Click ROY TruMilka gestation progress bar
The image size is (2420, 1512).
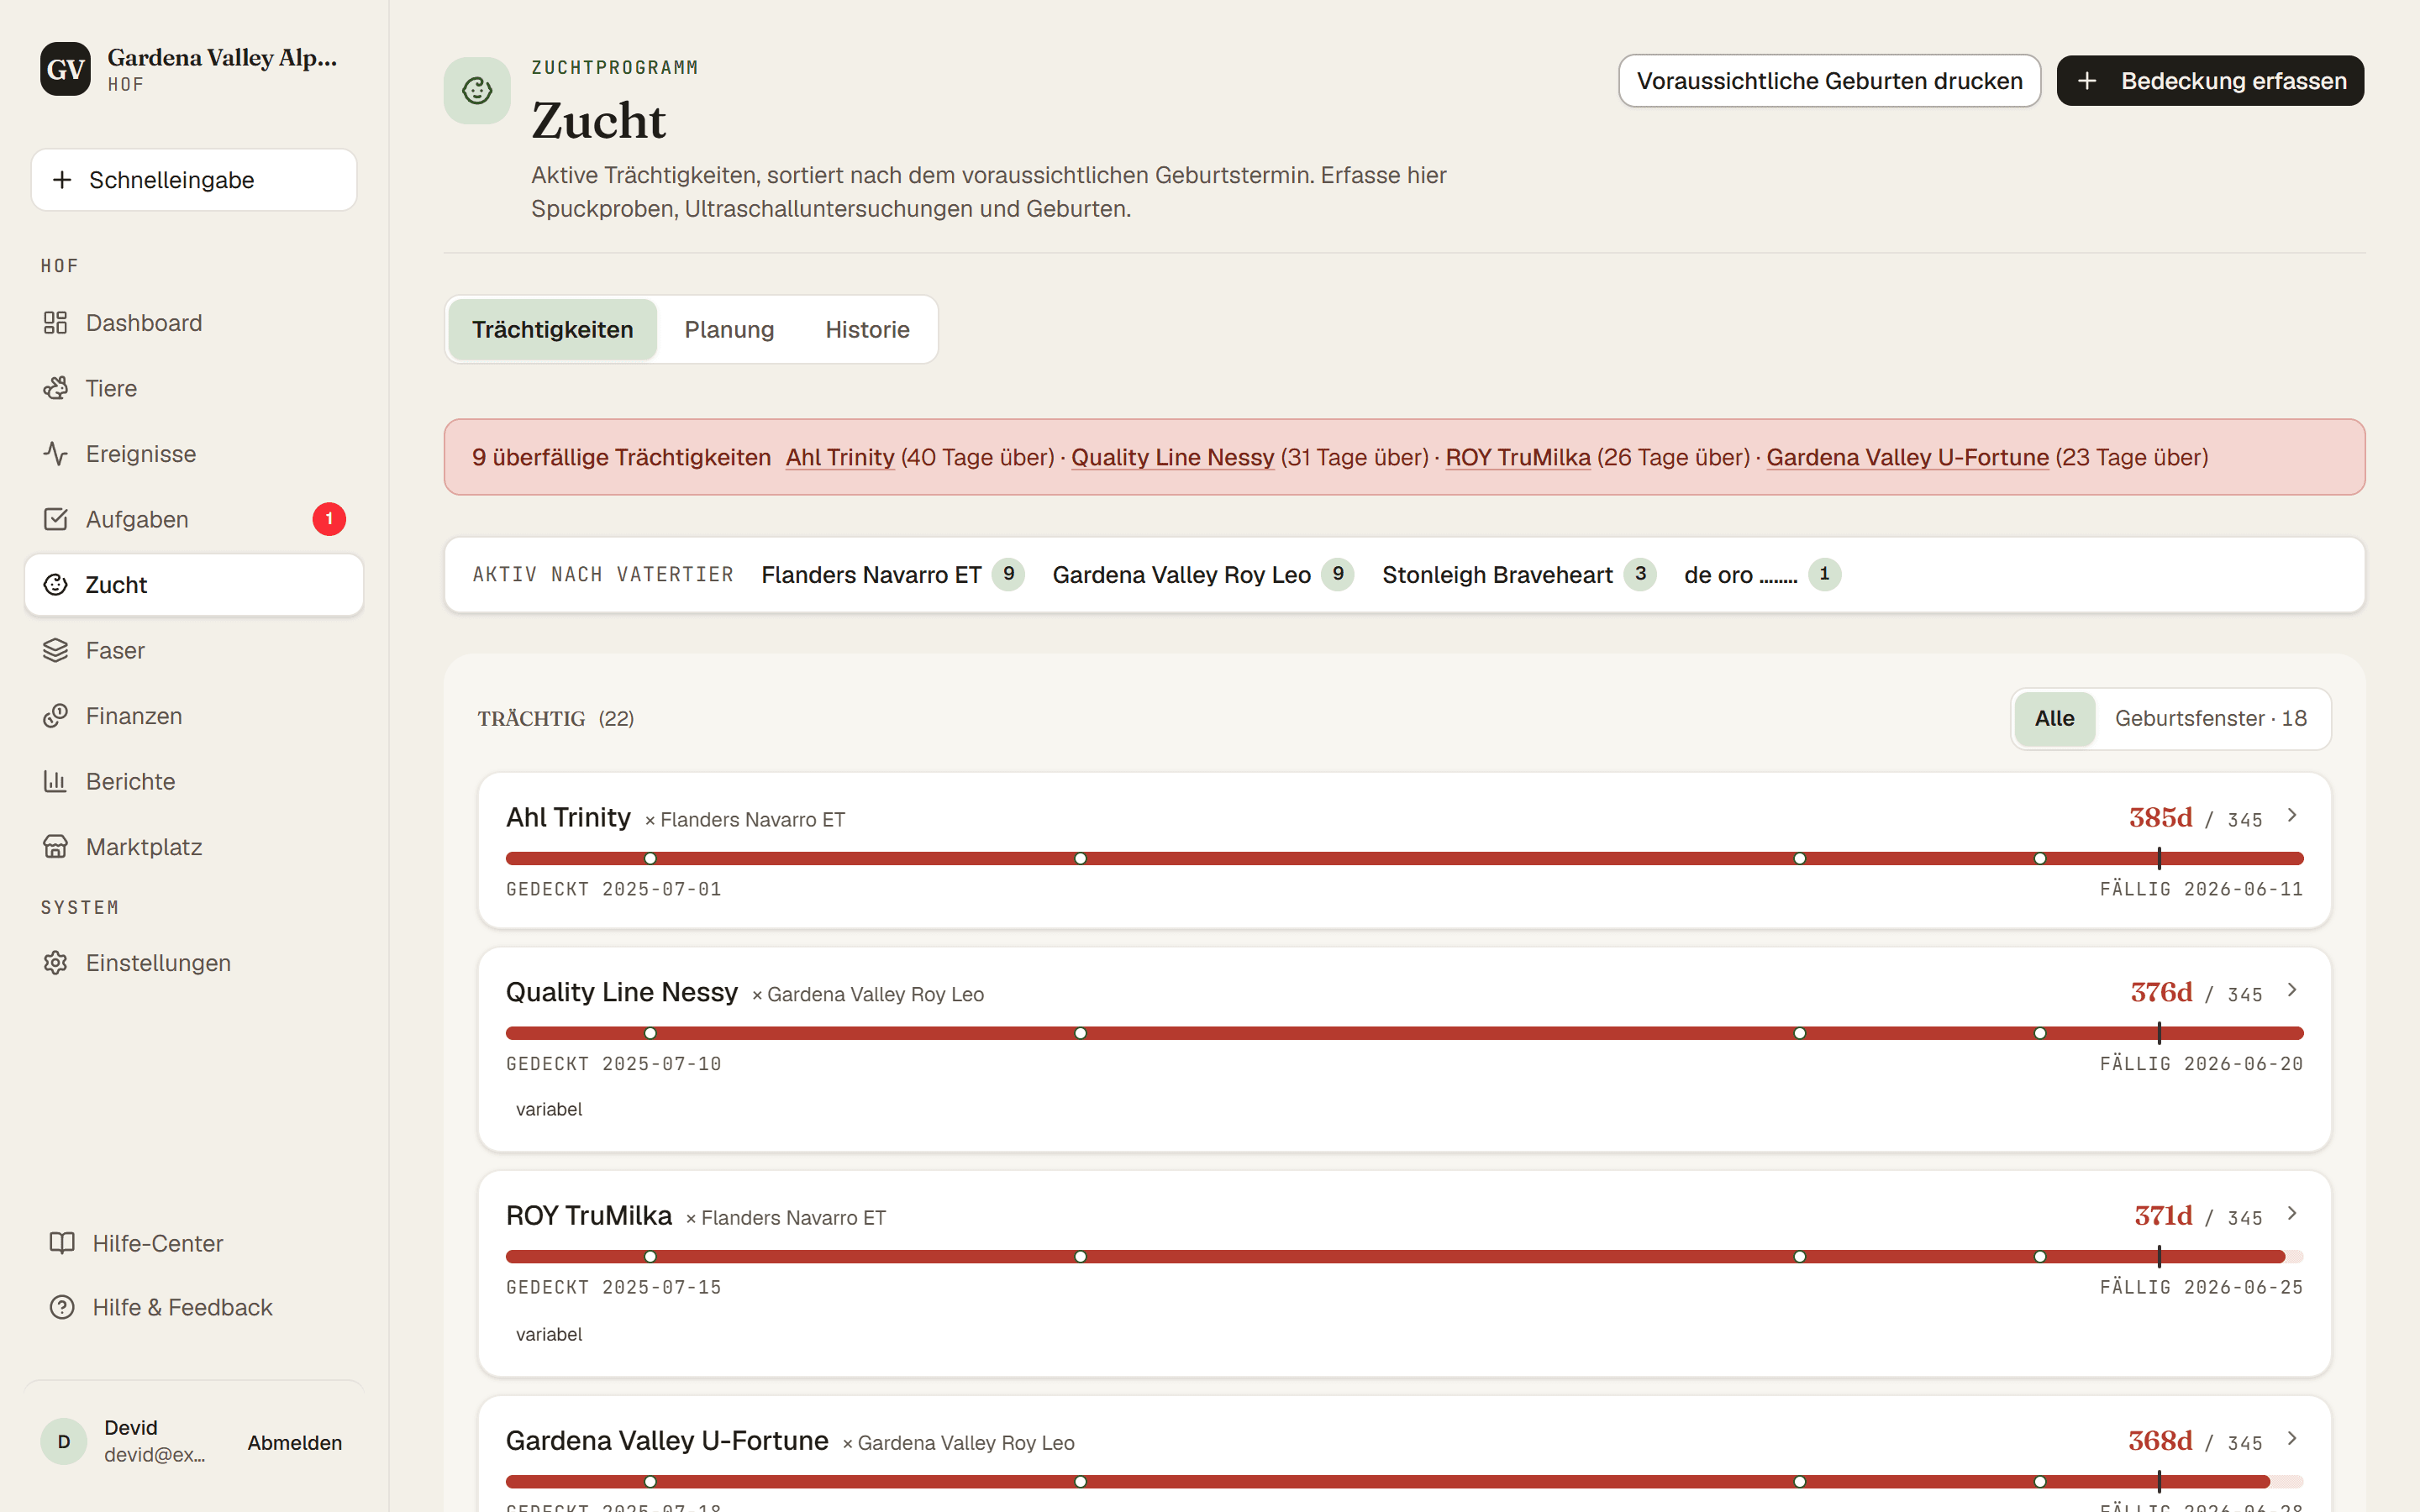[1404, 1256]
